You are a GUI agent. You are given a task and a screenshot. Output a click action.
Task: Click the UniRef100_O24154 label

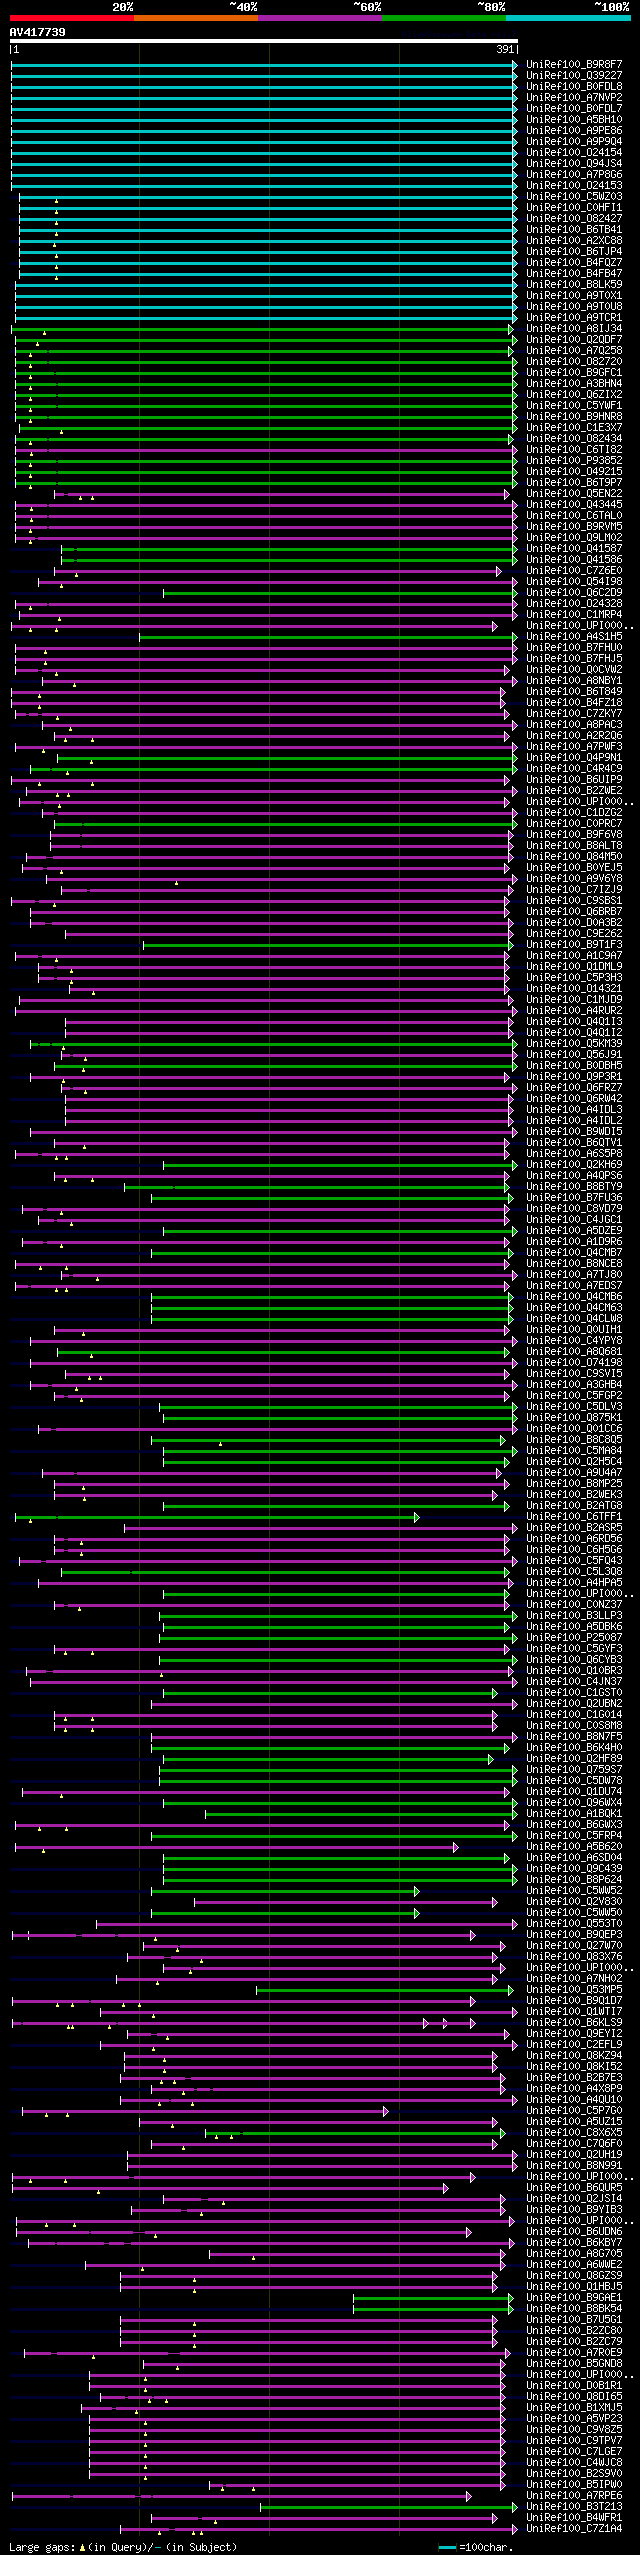pyautogui.click(x=574, y=153)
